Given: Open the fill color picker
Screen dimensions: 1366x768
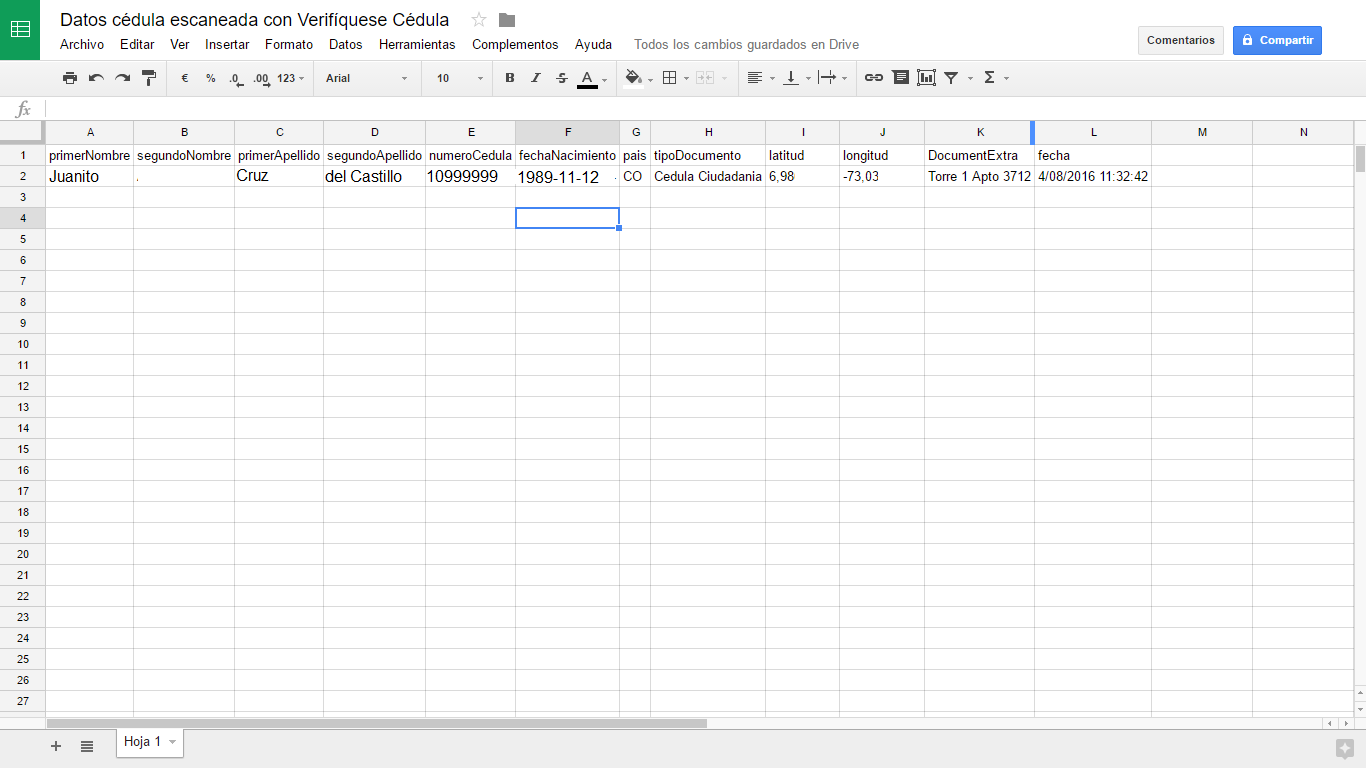Looking at the screenshot, I should coord(638,78).
